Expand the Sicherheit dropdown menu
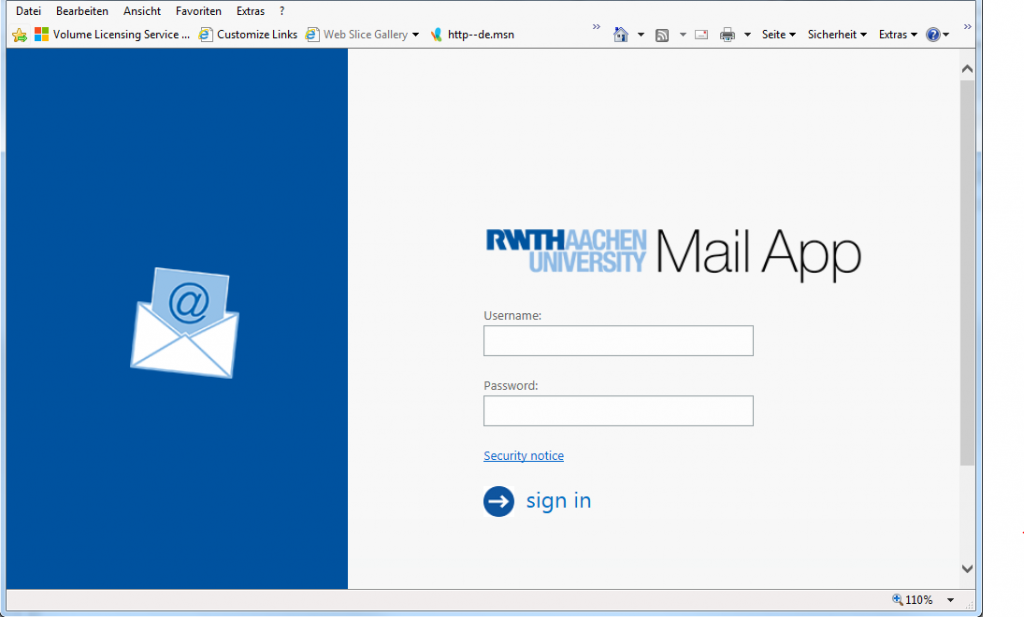Screen dimensions: 1024x617 click(x=838, y=35)
